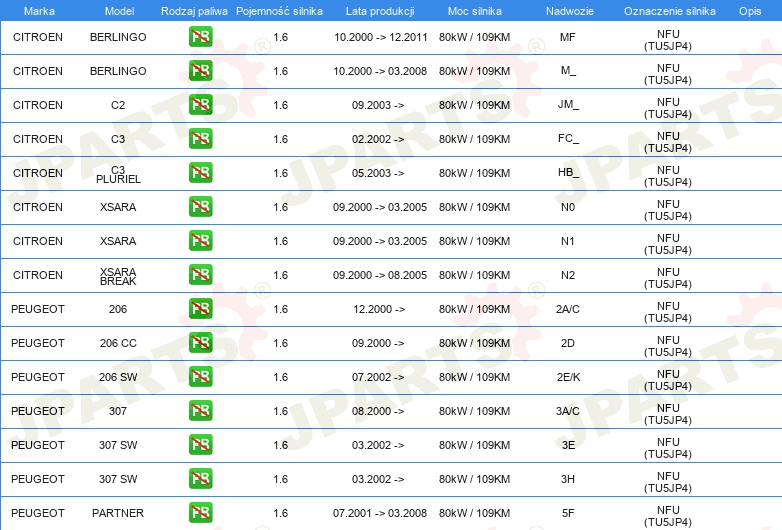The height and width of the screenshot is (530, 782).
Task: Click the M_ body code cell
Action: 568,71
